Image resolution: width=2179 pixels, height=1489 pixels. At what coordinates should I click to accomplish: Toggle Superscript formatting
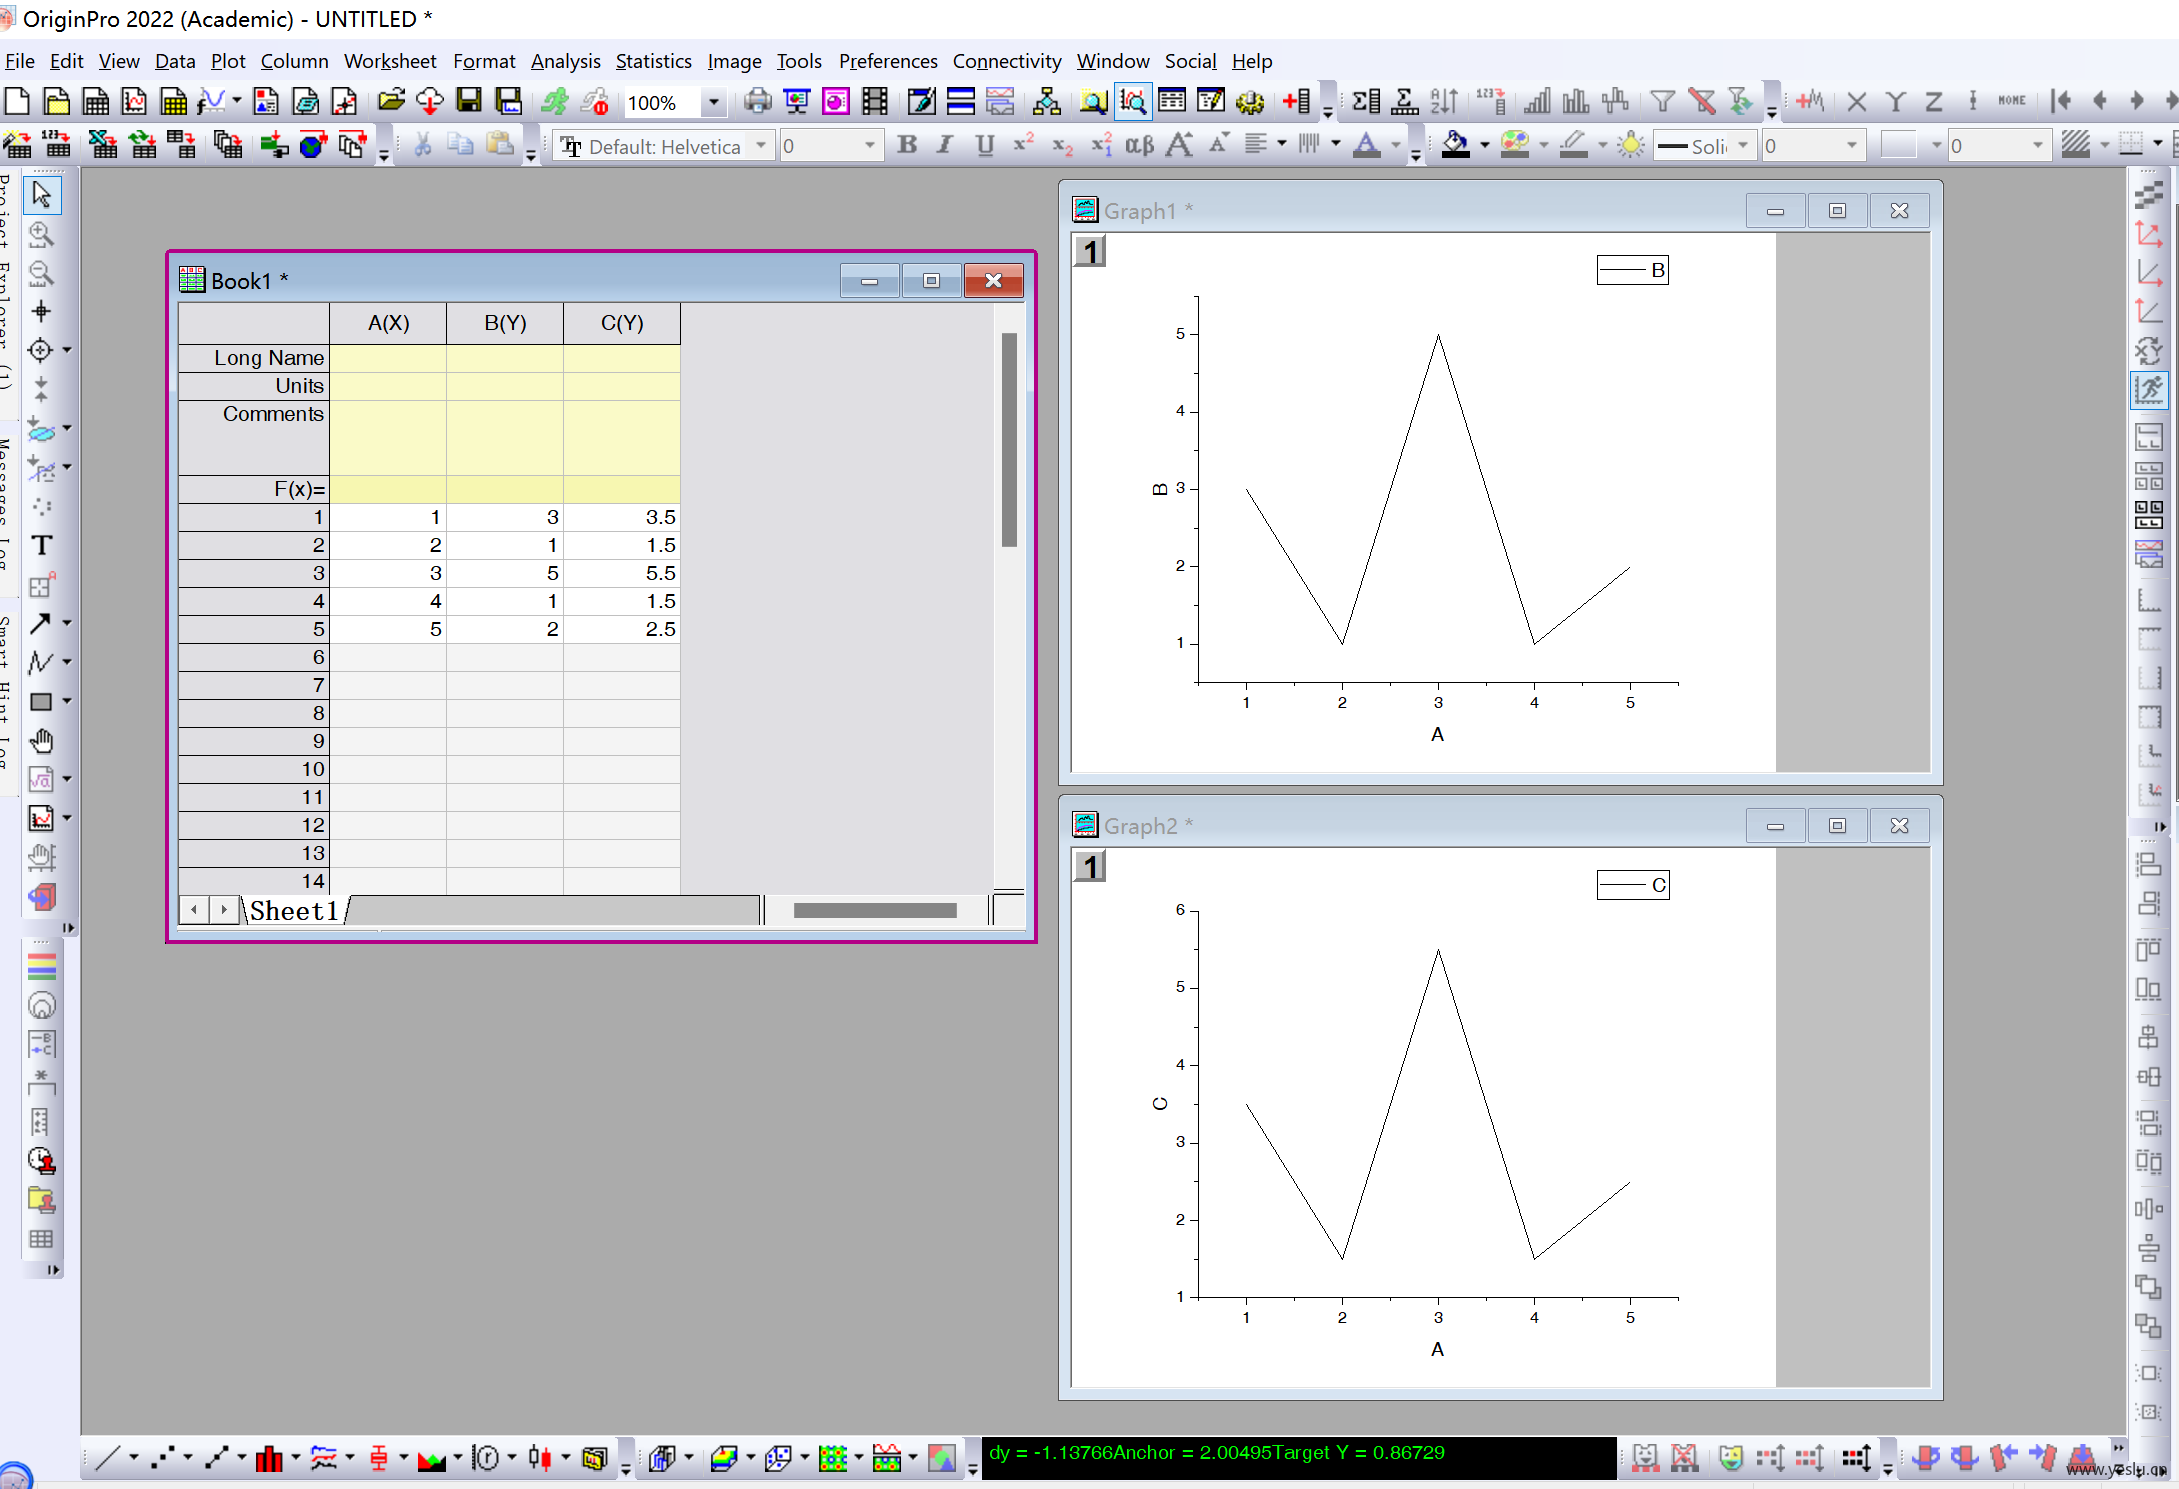(1023, 146)
